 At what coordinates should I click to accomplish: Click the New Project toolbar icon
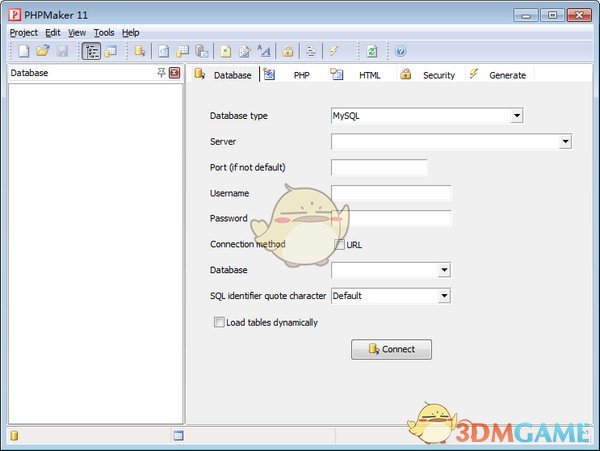tap(23, 51)
